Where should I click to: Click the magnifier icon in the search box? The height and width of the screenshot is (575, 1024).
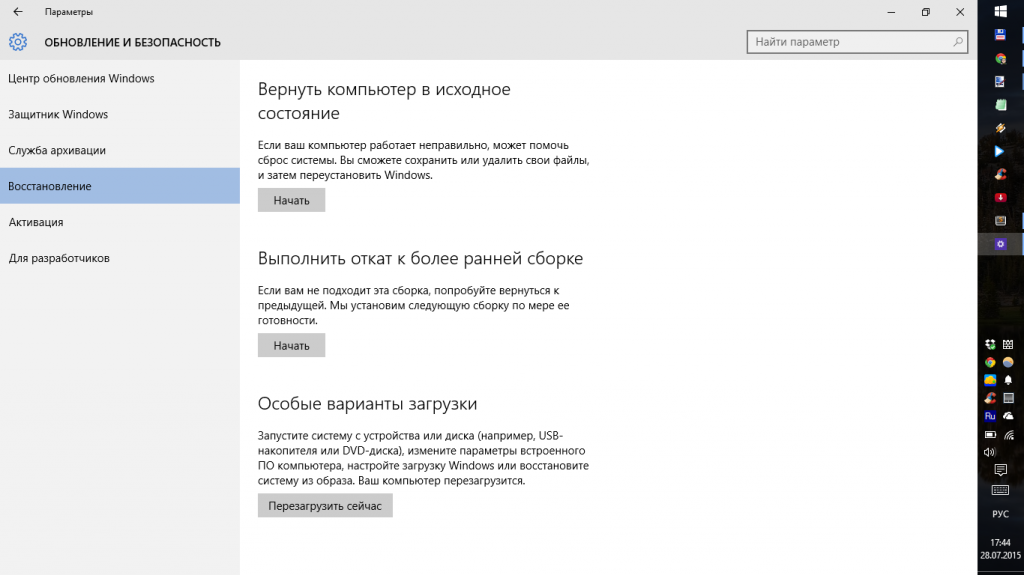(x=957, y=42)
